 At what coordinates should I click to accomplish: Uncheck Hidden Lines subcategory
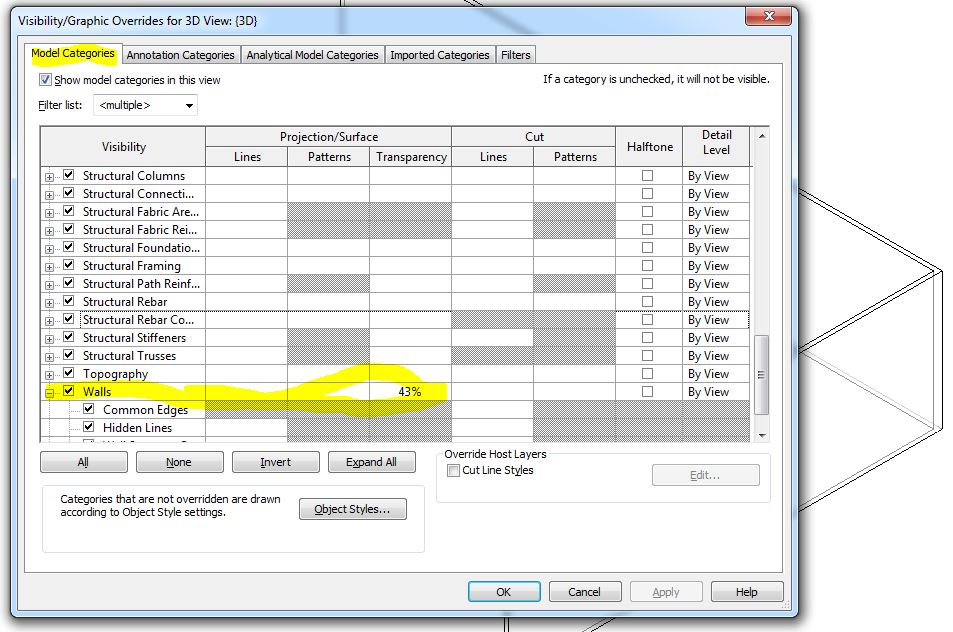pyautogui.click(x=89, y=427)
